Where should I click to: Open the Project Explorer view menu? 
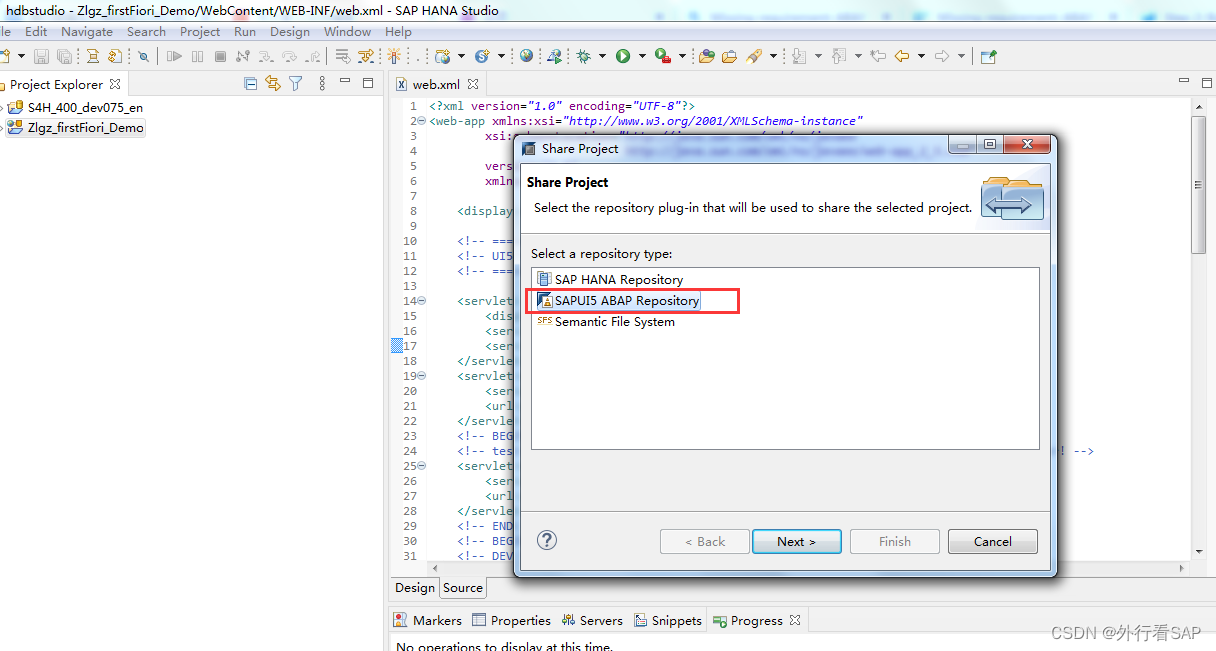point(321,84)
